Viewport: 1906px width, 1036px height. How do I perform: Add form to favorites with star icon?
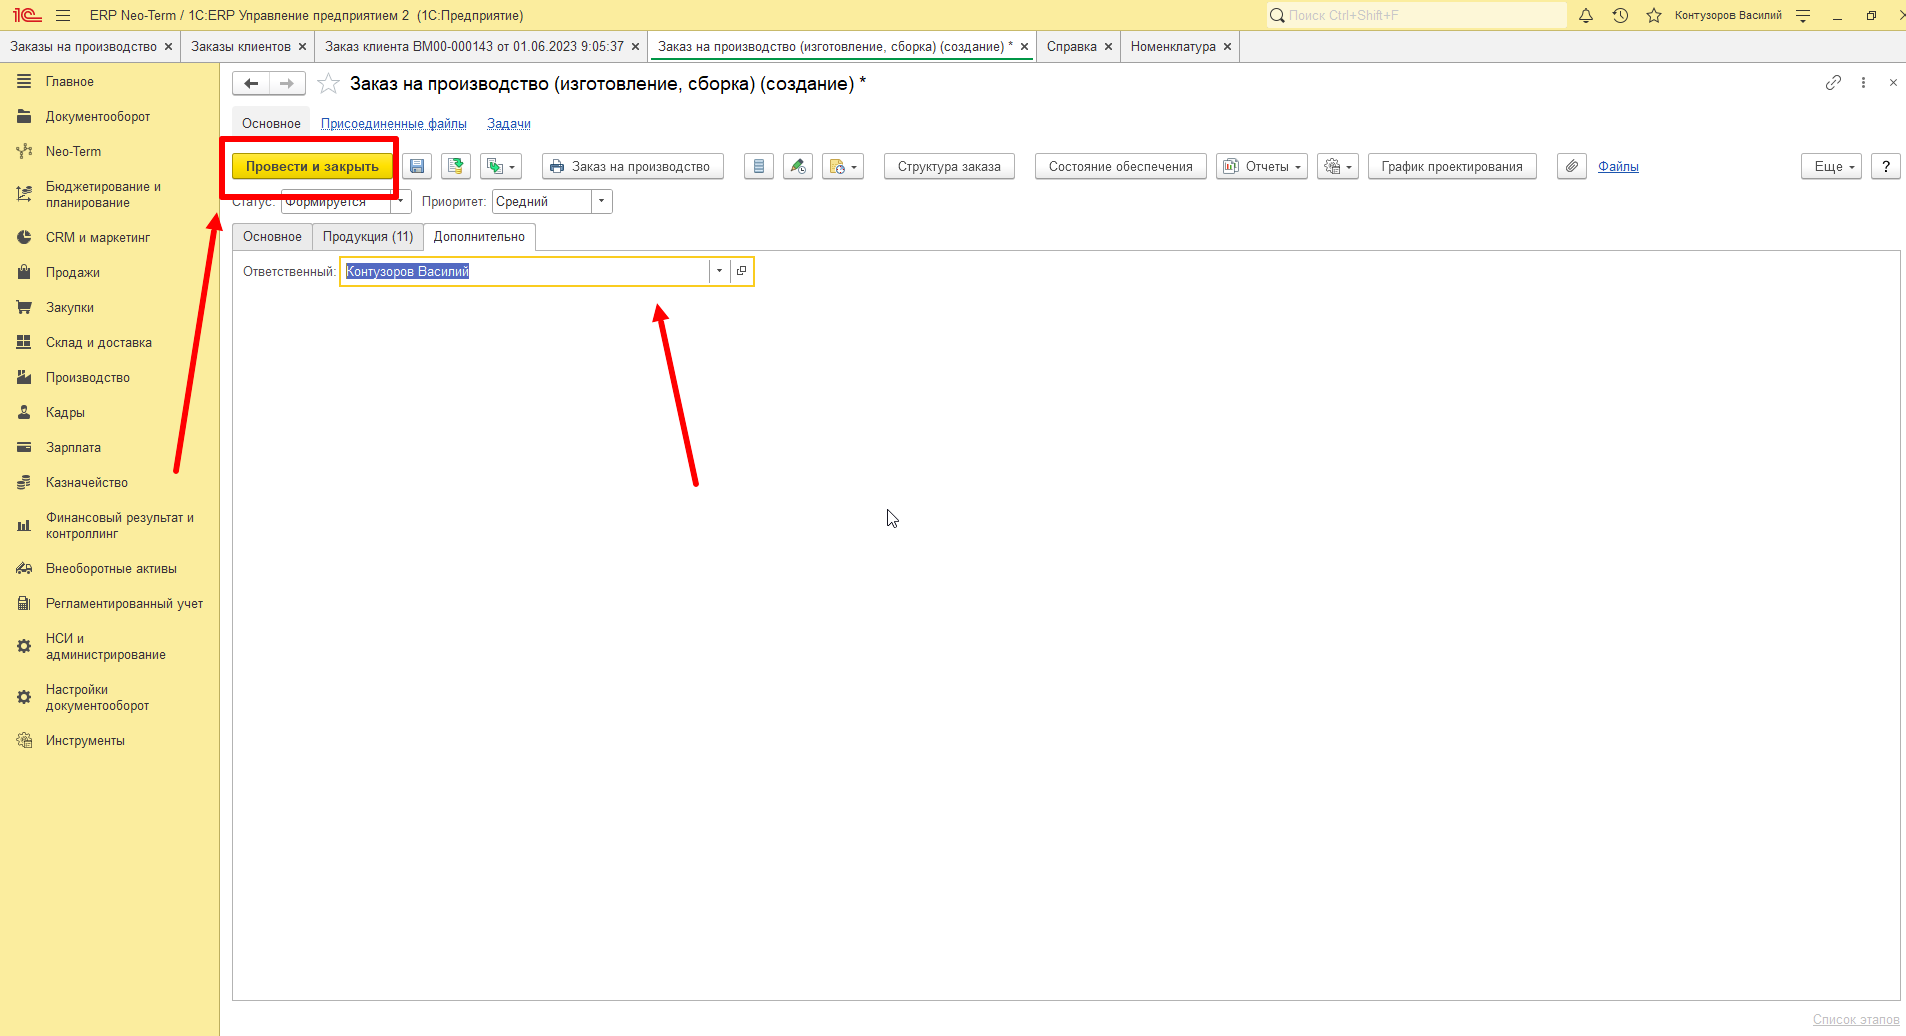pos(328,84)
